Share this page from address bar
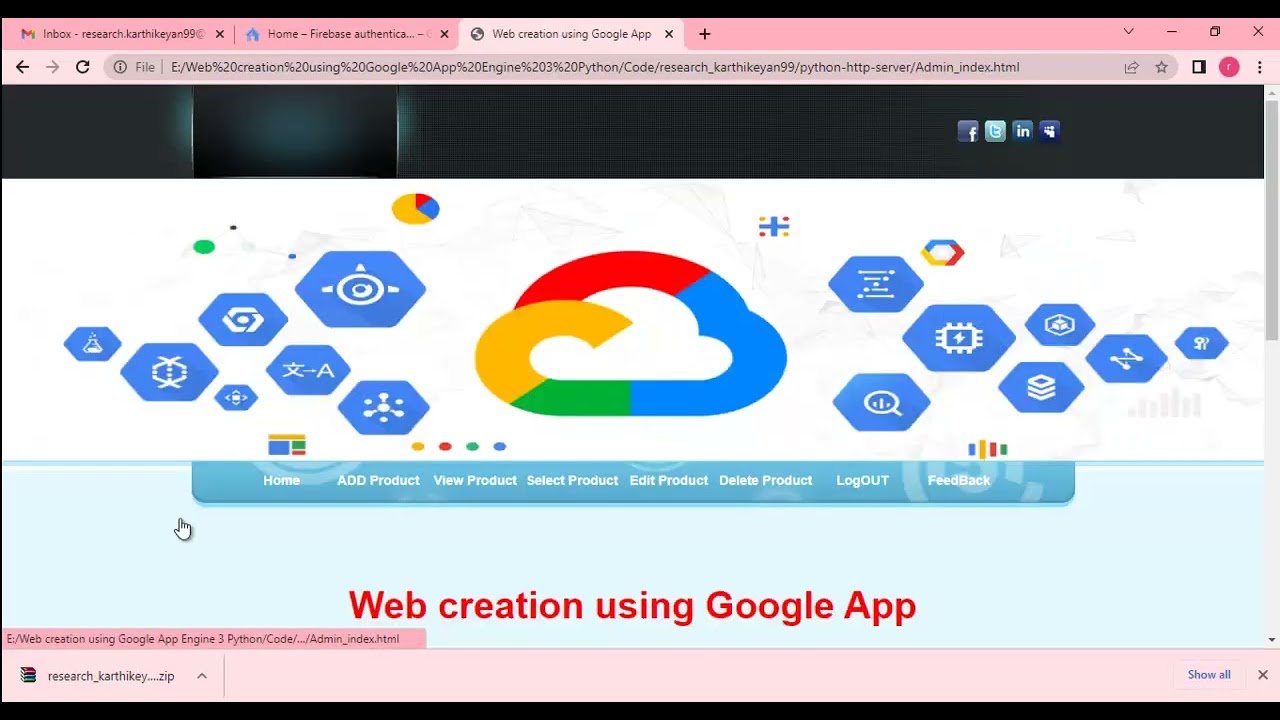Viewport: 1280px width, 720px height. (x=1131, y=67)
